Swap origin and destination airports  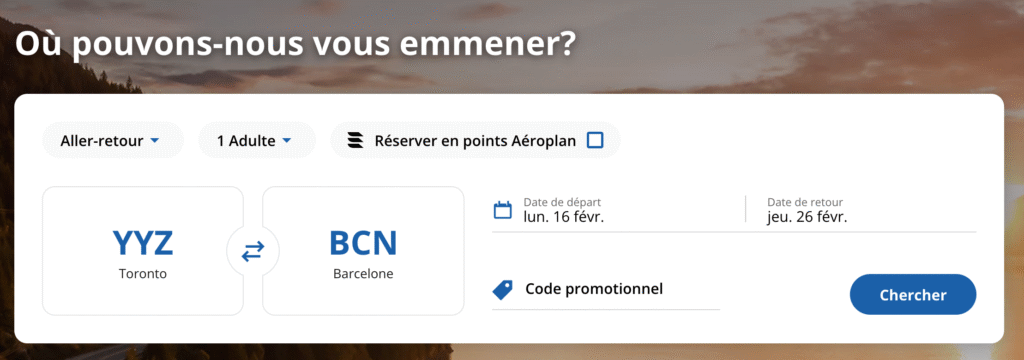click(253, 252)
